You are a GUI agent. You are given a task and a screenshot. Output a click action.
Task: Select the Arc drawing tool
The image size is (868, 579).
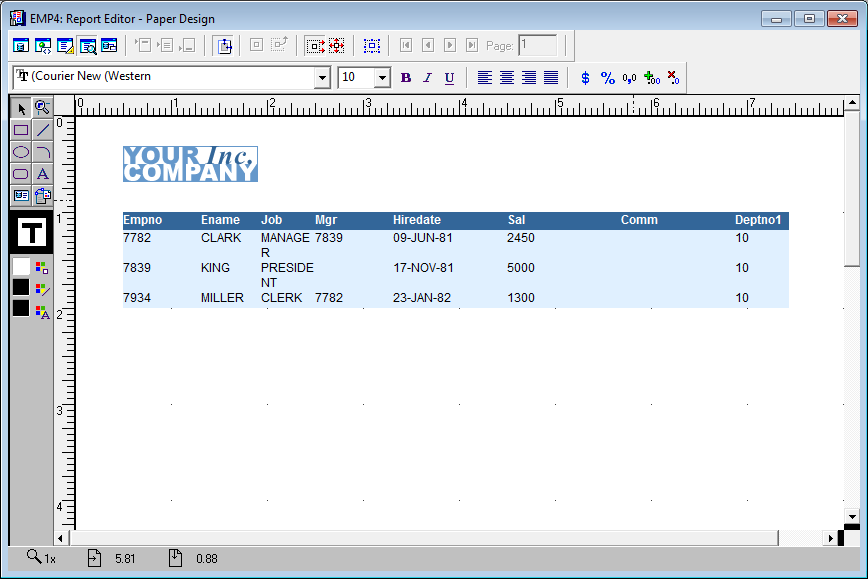click(43, 152)
